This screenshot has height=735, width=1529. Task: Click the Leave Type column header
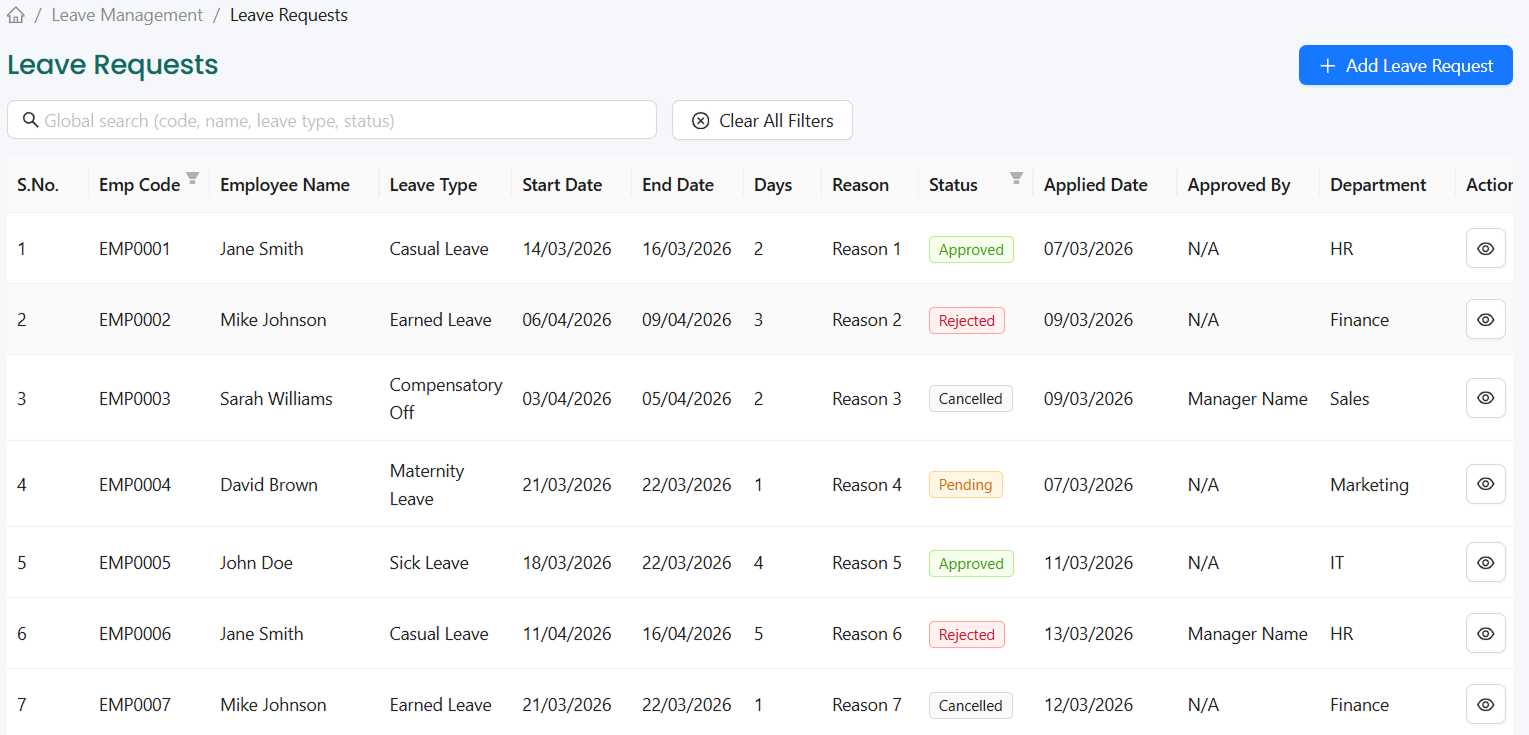pos(433,185)
